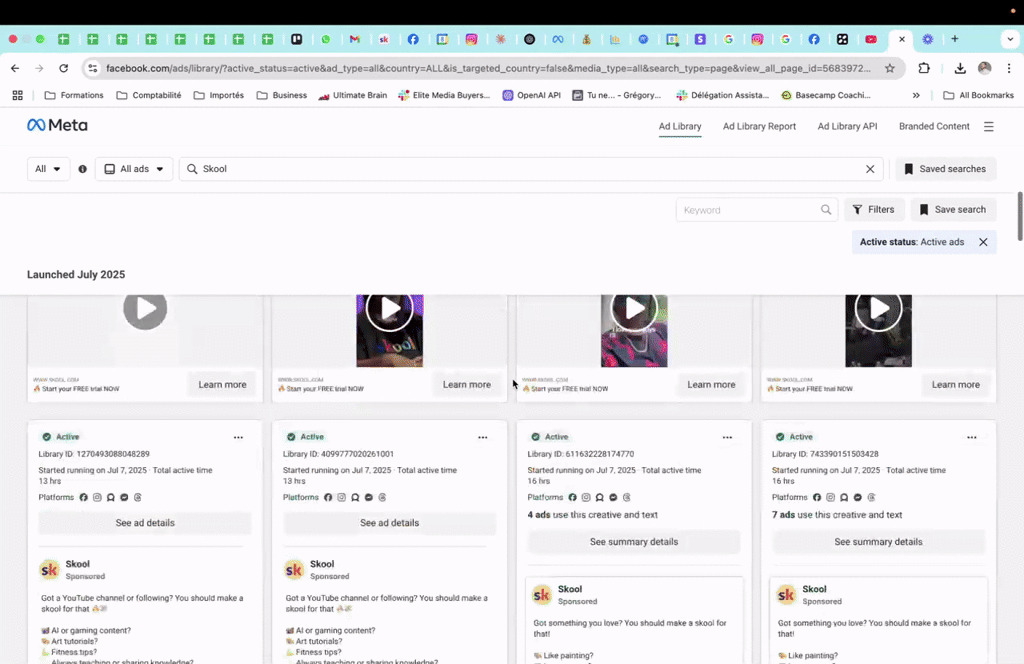Remove the Active status filter chip
Screen dimensions: 1024x664
983,242
